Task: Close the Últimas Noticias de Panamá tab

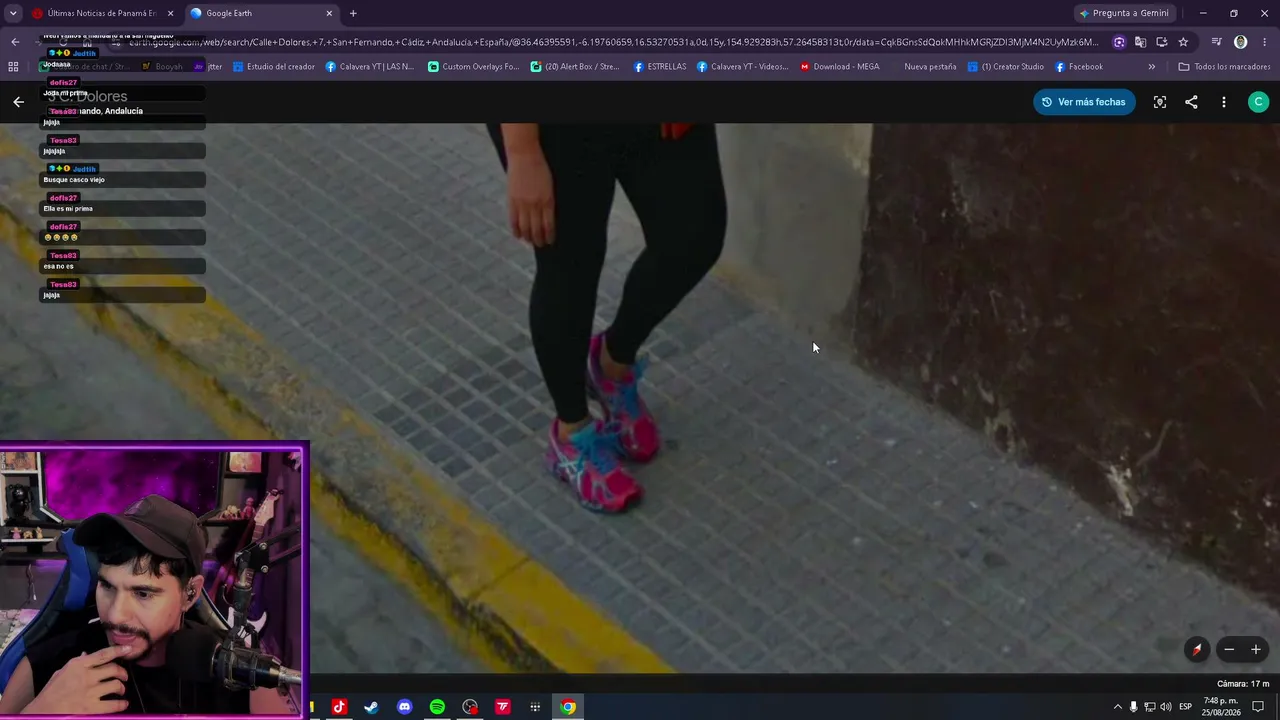Action: (x=170, y=13)
